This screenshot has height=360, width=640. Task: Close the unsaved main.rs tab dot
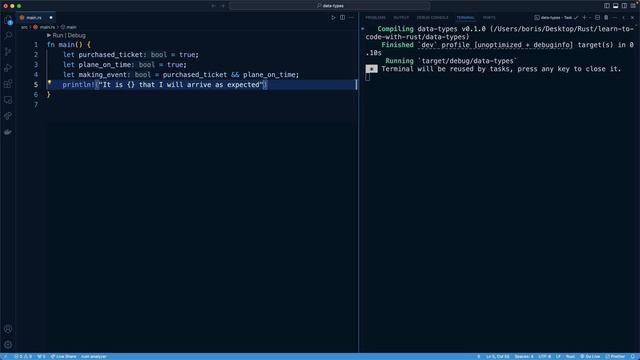[51, 18]
